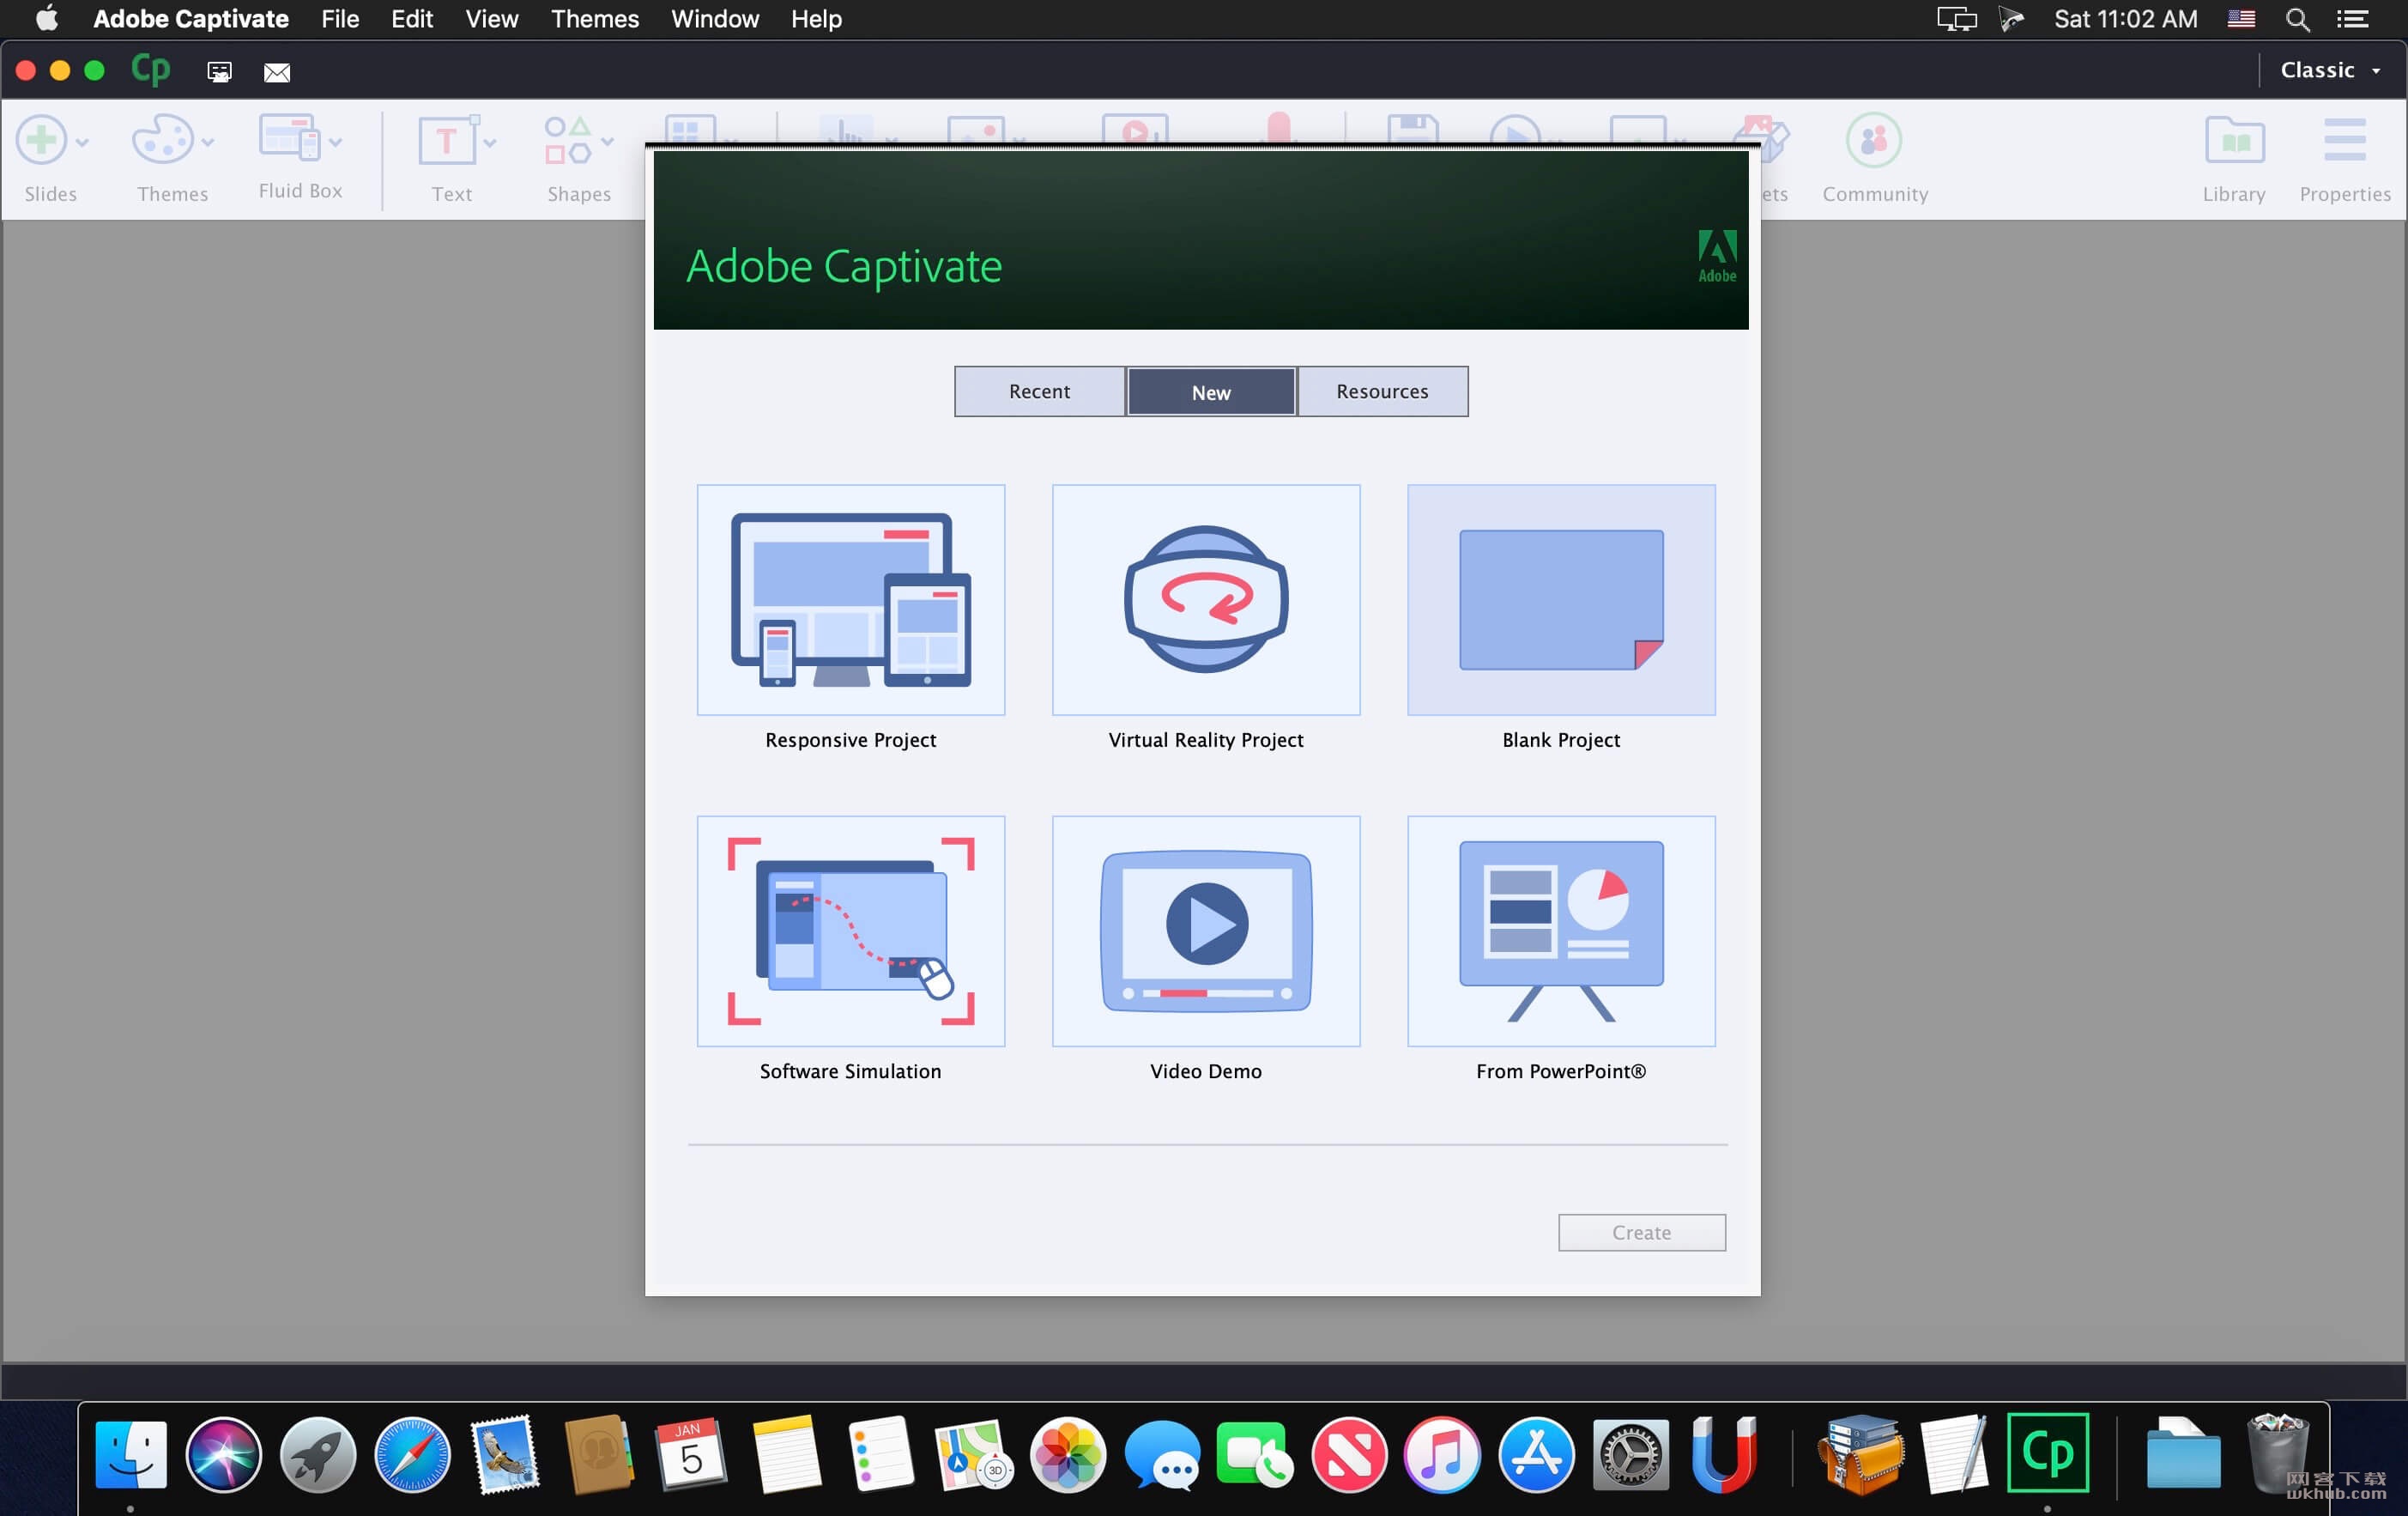The width and height of the screenshot is (2408, 1516).
Task: Open the Help menu
Action: (x=816, y=19)
